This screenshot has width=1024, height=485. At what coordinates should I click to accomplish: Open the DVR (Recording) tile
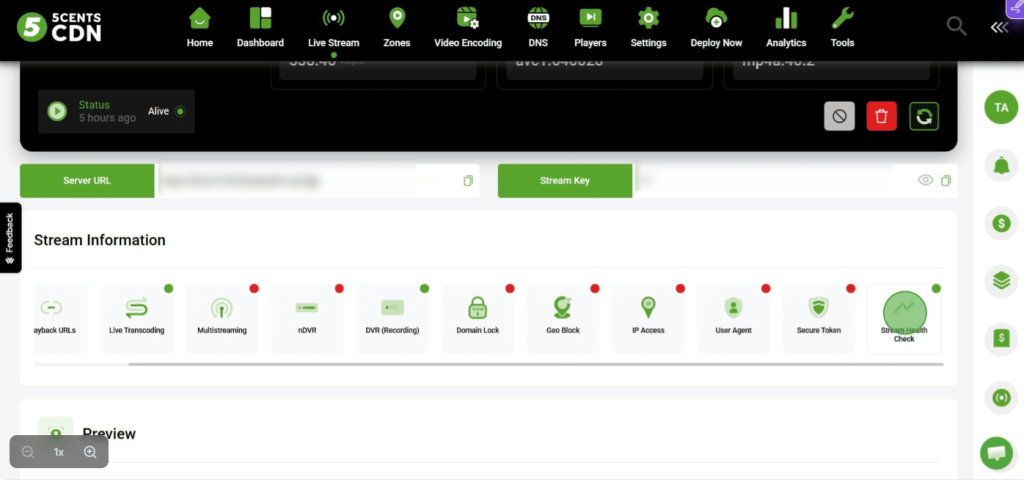click(392, 317)
